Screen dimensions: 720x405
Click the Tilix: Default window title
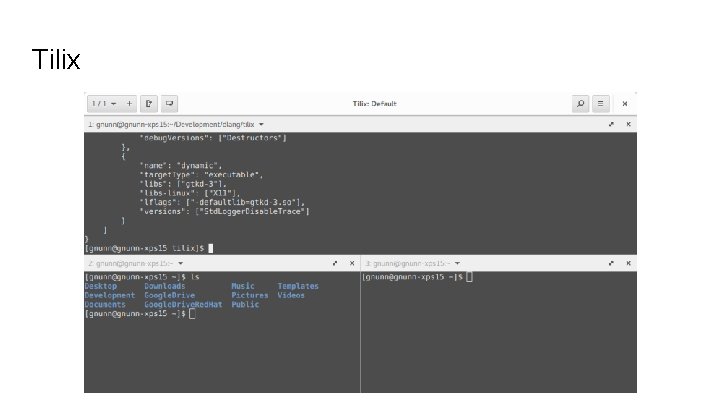pyautogui.click(x=374, y=104)
